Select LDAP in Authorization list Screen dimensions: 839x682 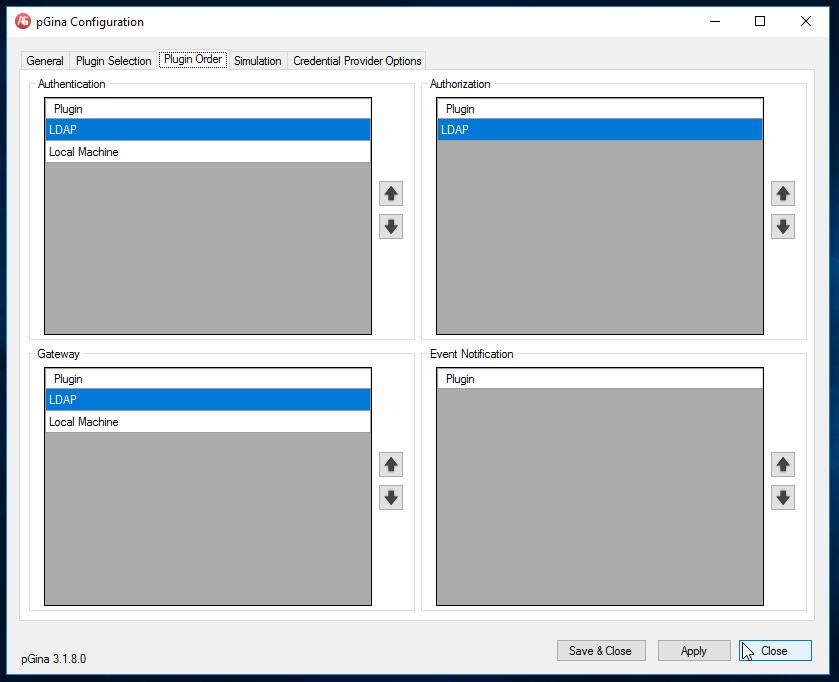[600, 130]
